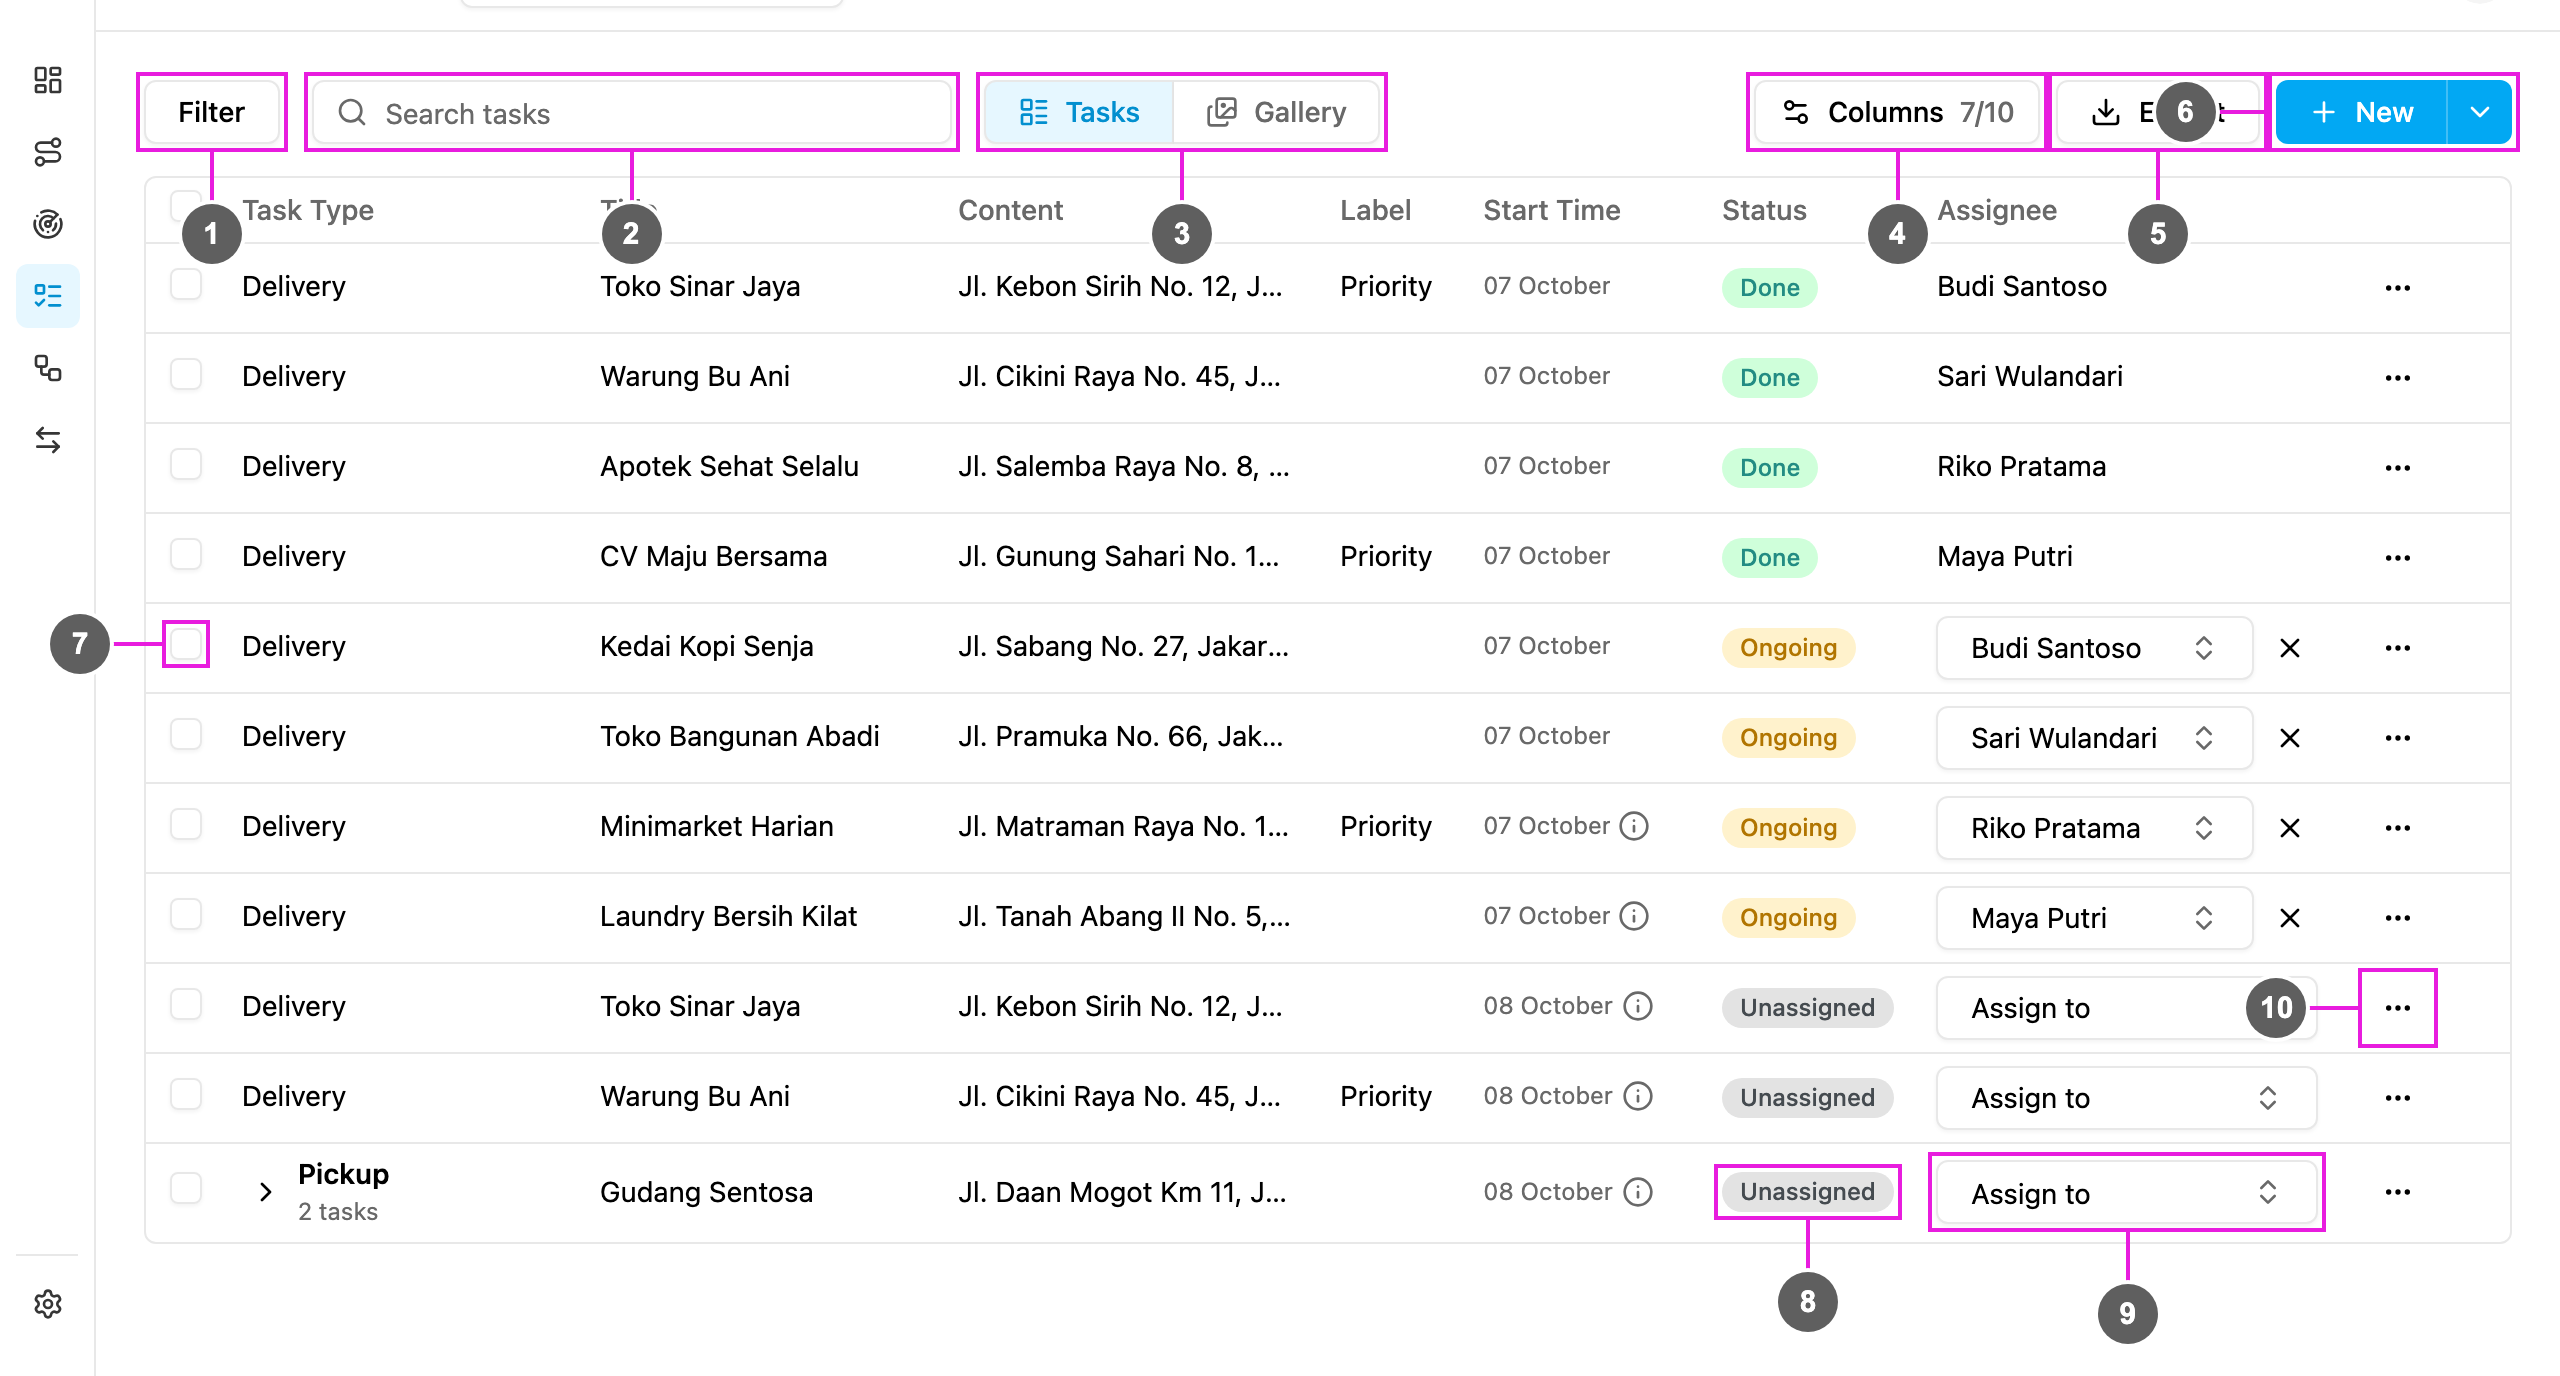Switch to the Gallery view tab

1276,112
